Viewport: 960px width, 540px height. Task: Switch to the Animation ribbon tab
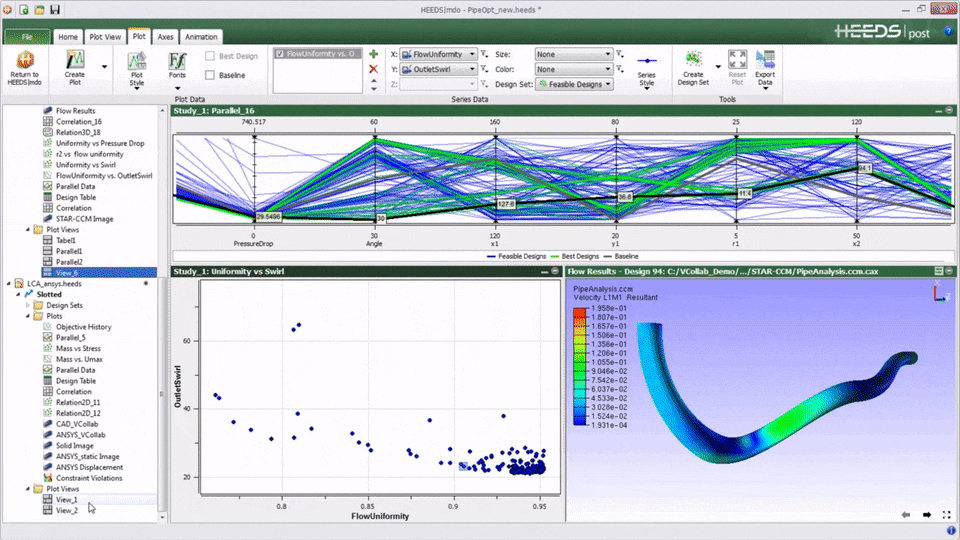tap(201, 37)
